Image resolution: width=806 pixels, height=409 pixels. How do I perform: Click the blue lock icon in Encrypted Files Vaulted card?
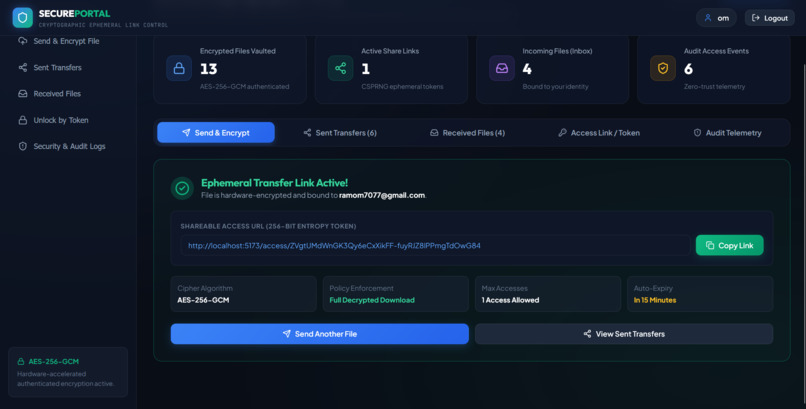coord(179,68)
